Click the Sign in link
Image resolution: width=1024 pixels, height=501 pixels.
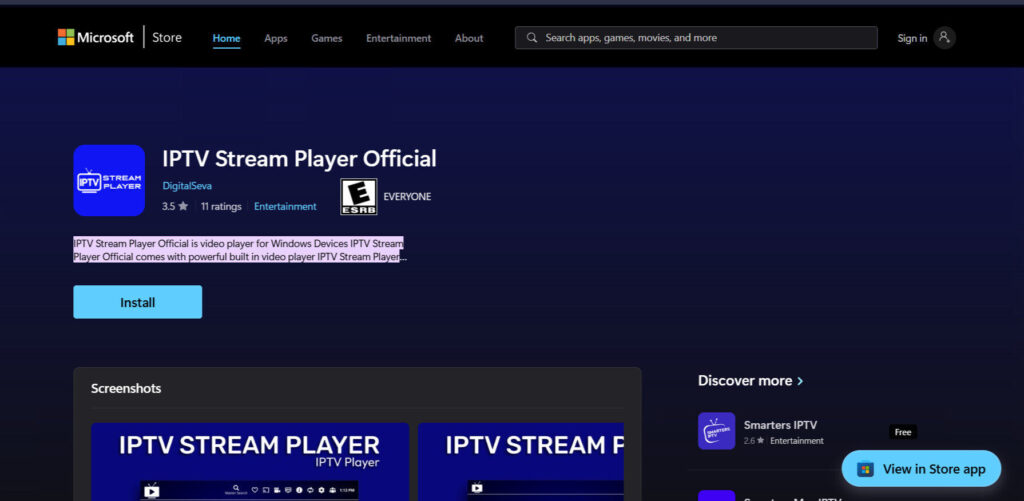[x=912, y=38]
